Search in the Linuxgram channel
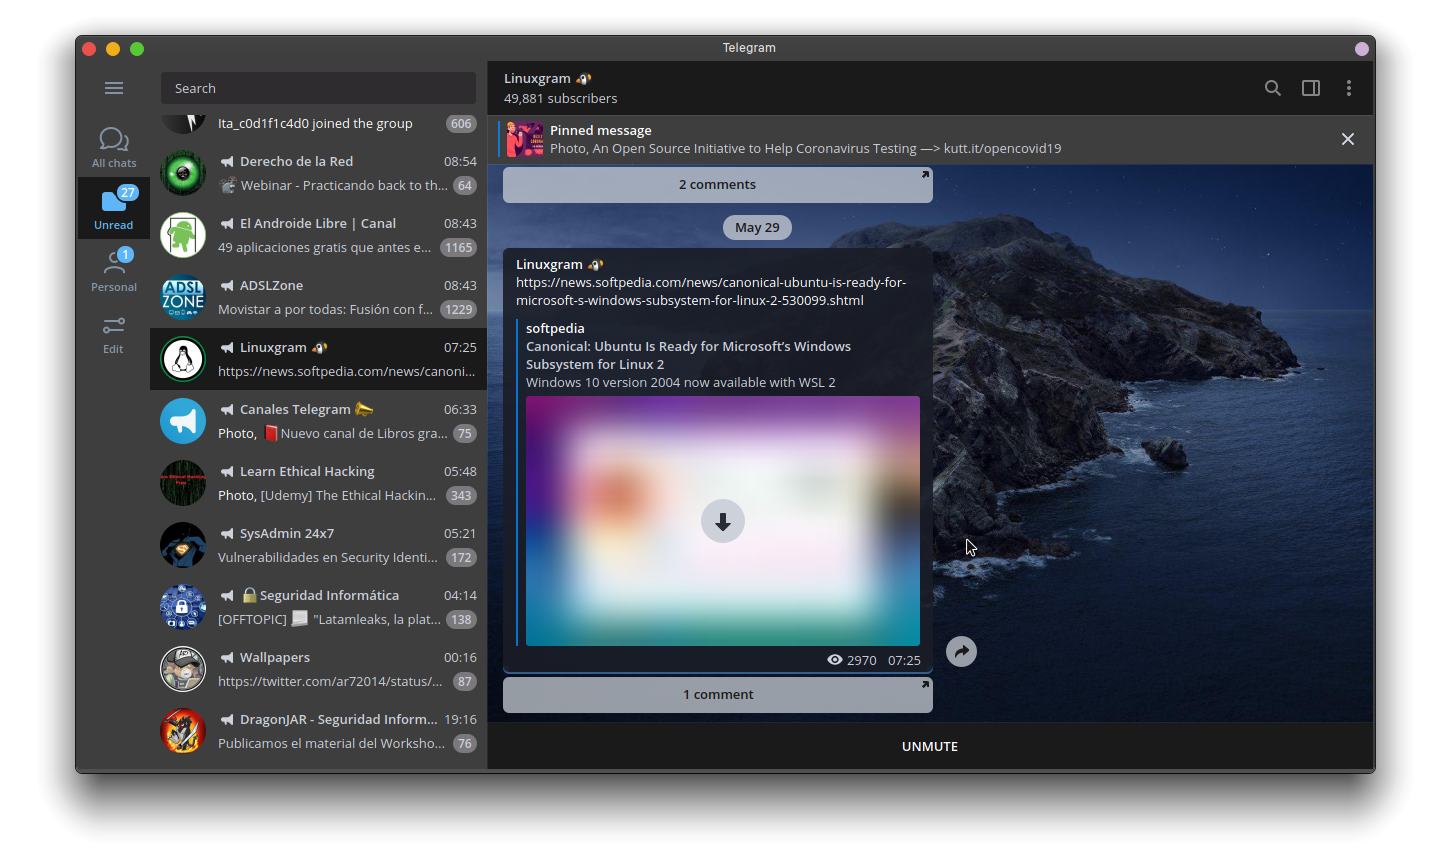 coord(1273,88)
